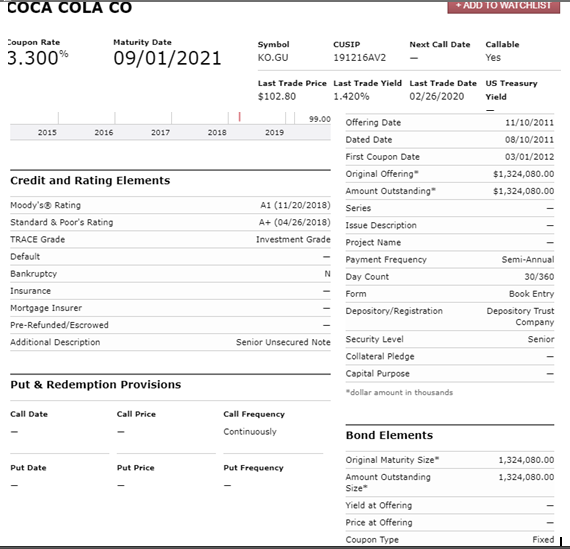Click the Put Frequency column header
The height and width of the screenshot is (549, 570).
click(x=253, y=468)
